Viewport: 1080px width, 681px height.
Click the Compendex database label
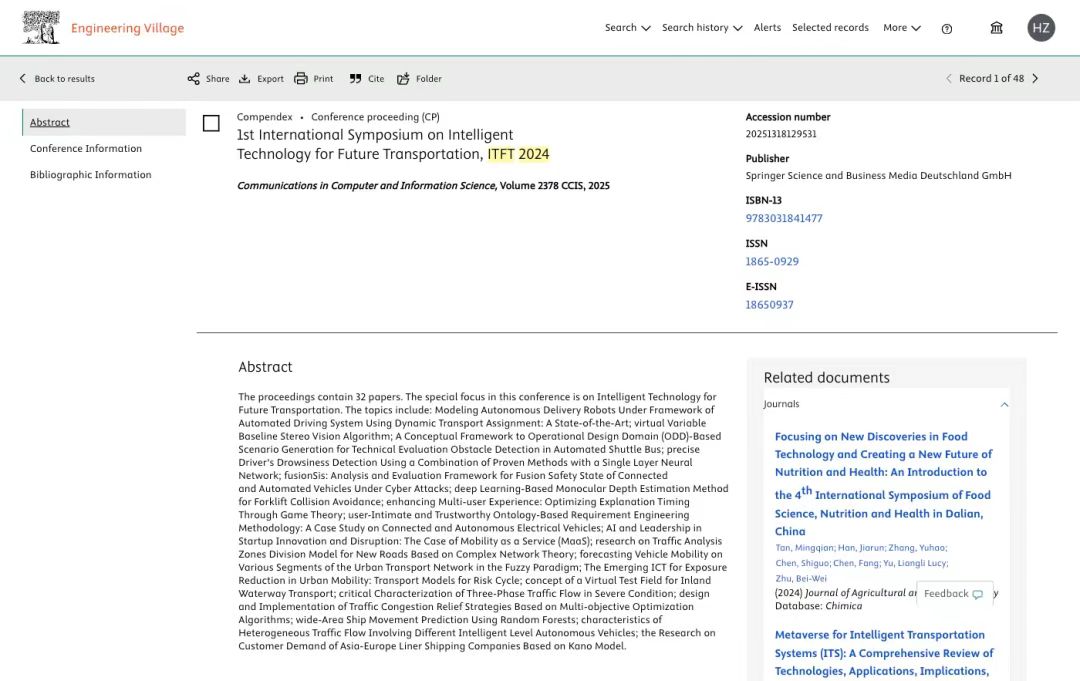click(x=264, y=117)
